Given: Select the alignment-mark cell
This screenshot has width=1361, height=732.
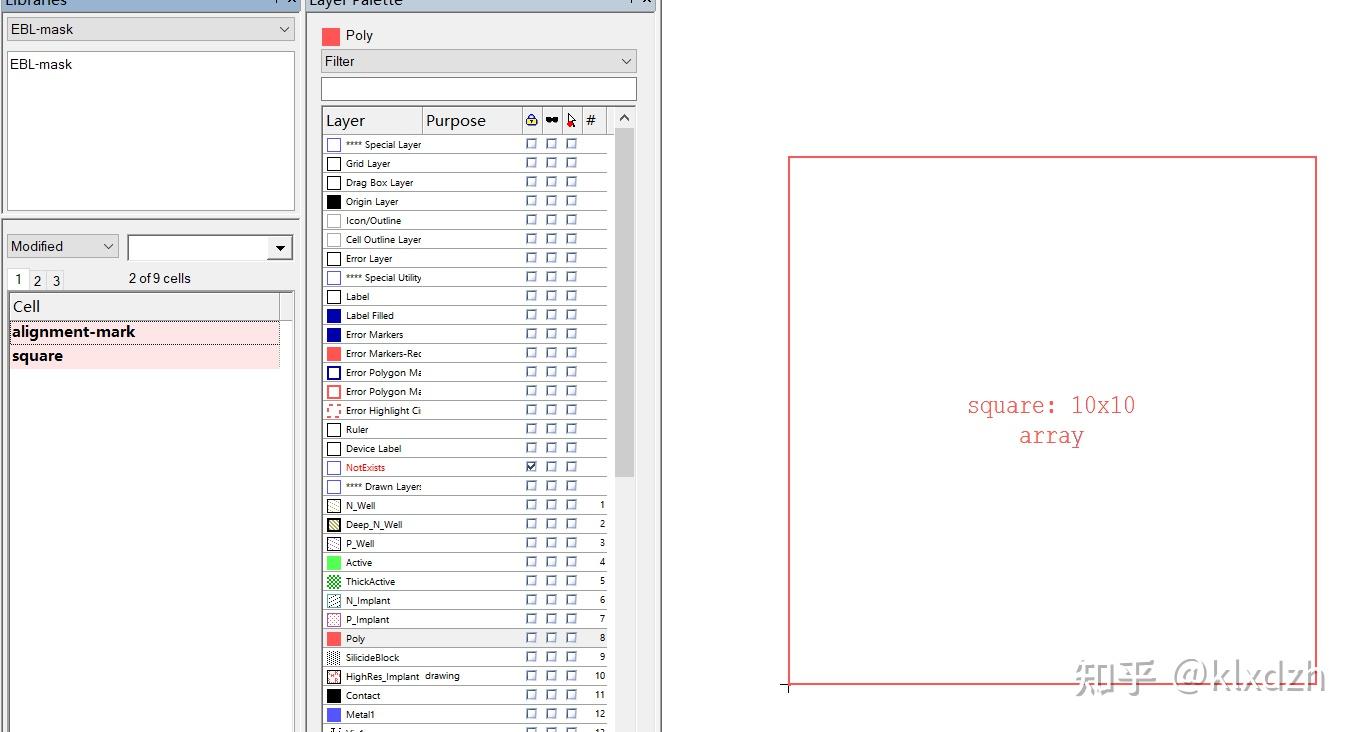Looking at the screenshot, I should click(x=73, y=331).
